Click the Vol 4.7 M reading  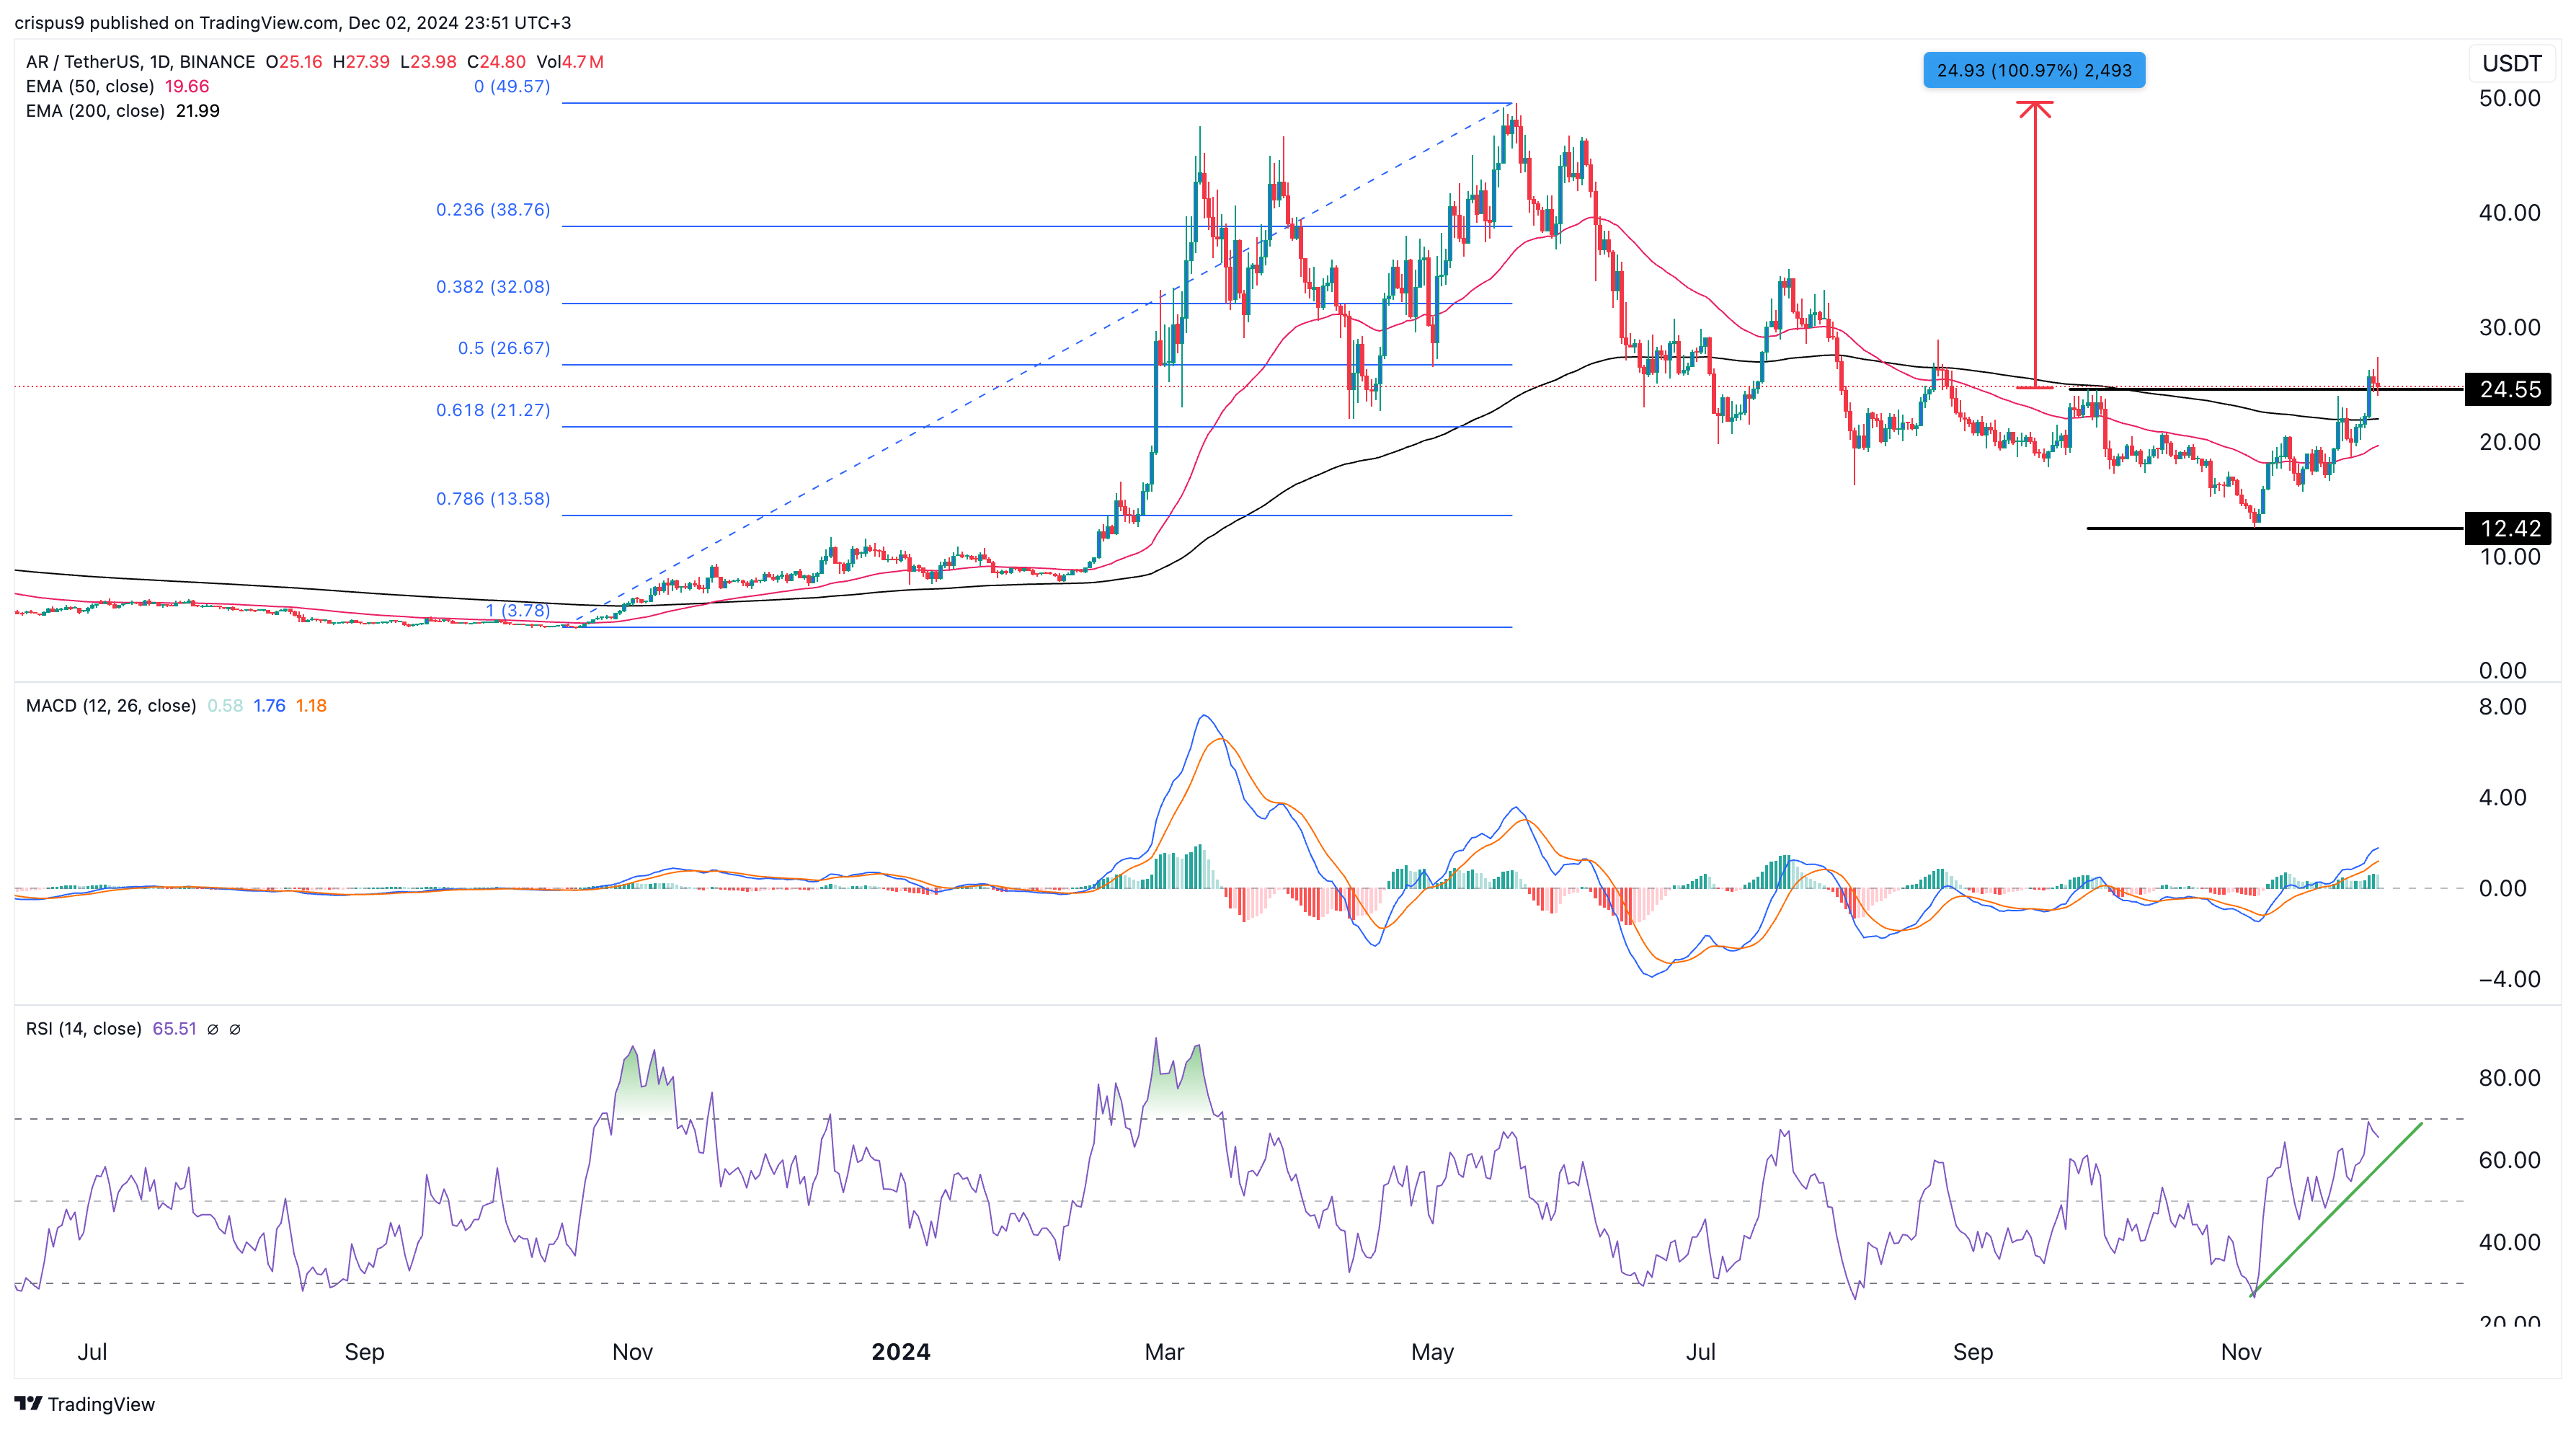[x=570, y=61]
